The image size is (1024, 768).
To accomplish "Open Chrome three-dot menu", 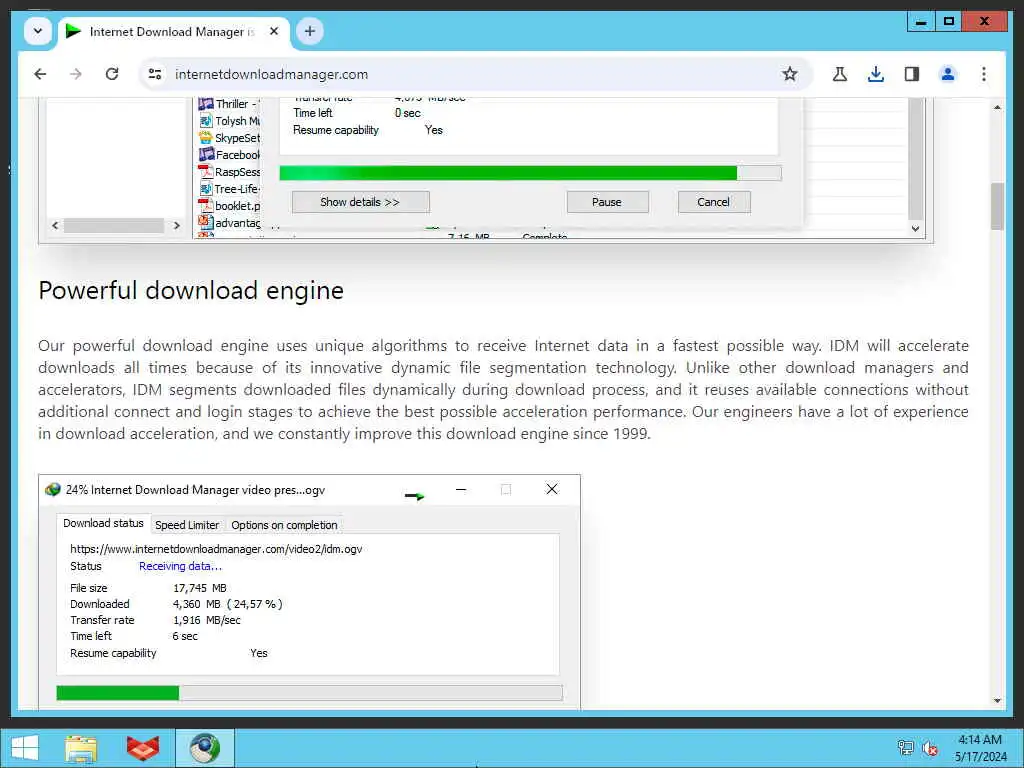I will (984, 74).
